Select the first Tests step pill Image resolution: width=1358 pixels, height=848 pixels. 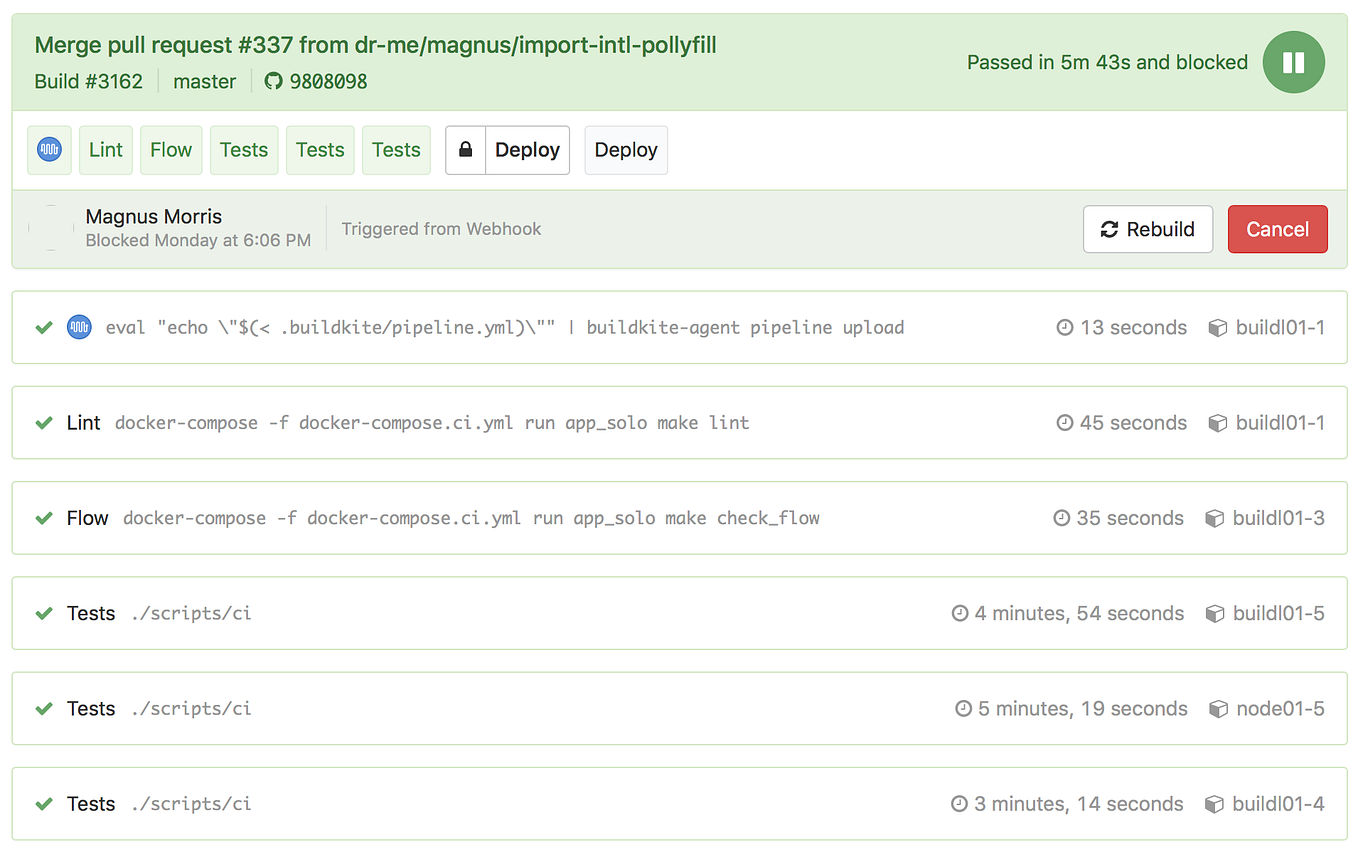pyautogui.click(x=244, y=150)
